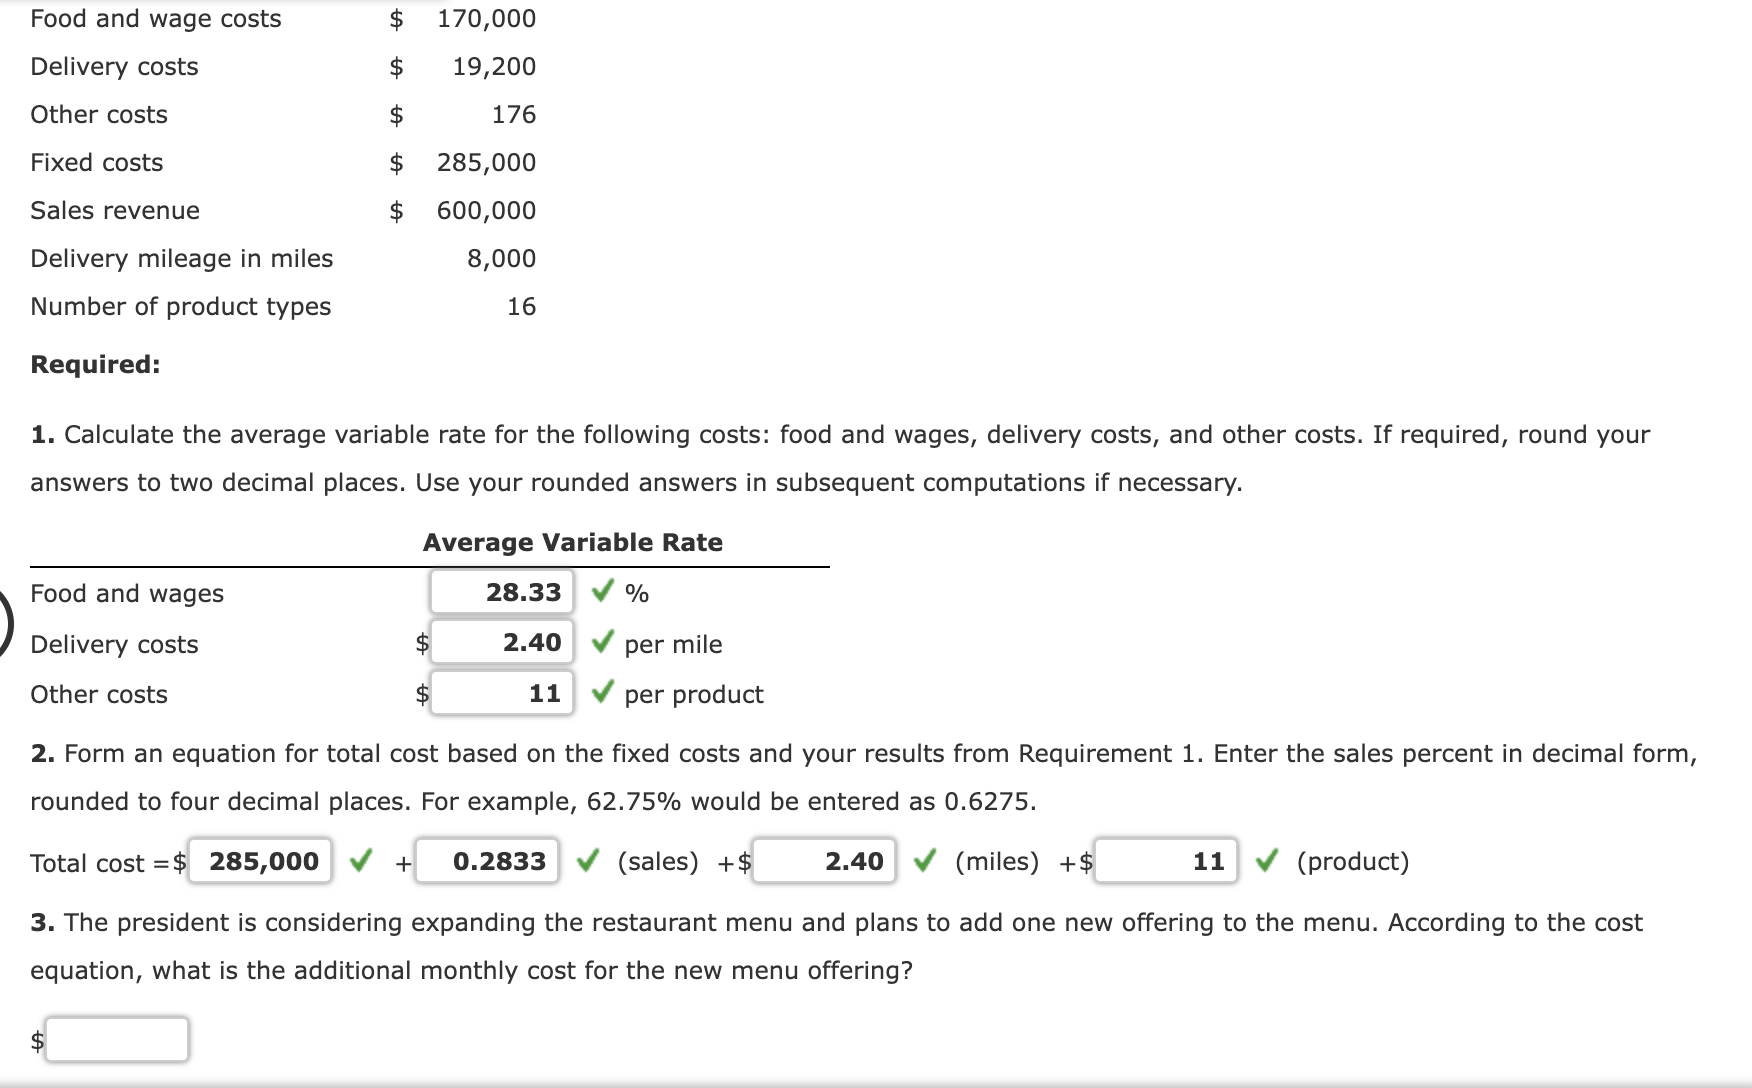
Task: Click the checkmark next to delivery rate 2.40
Action: pos(601,643)
